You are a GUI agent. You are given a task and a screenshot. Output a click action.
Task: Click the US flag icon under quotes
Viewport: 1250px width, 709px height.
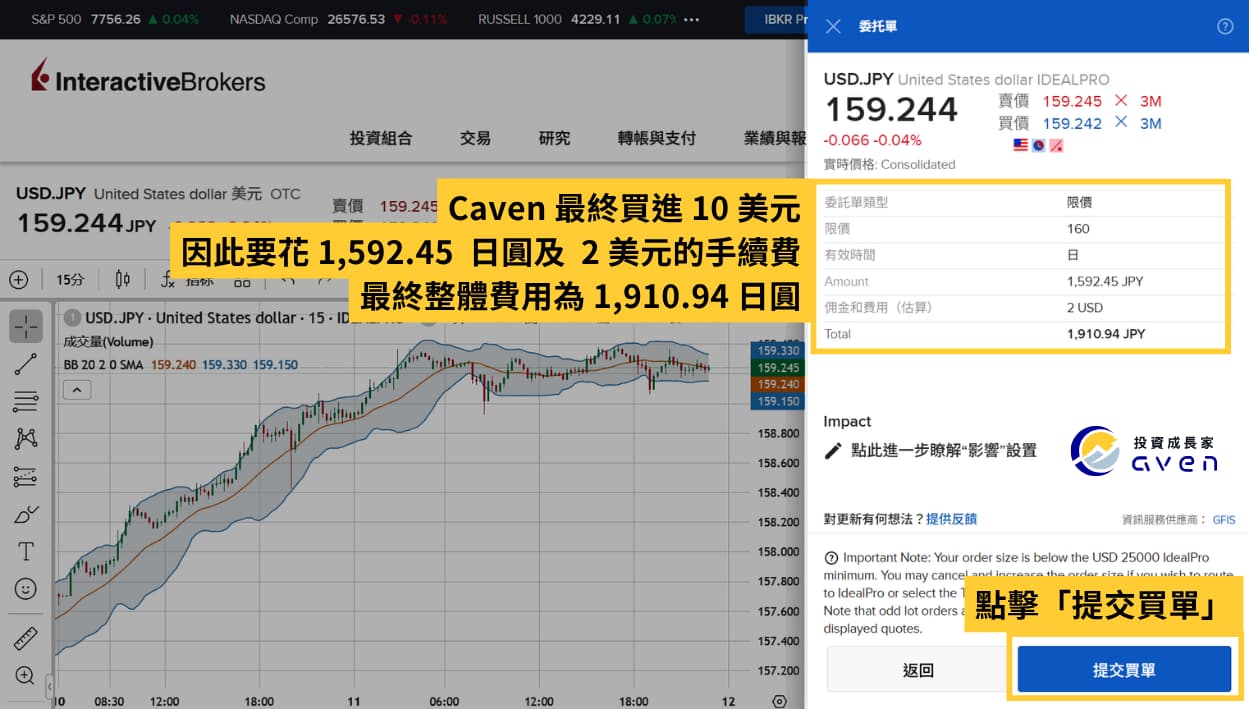1020,145
